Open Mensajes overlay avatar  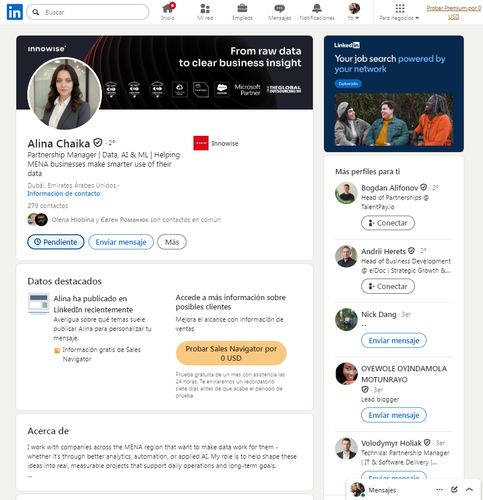point(357,489)
